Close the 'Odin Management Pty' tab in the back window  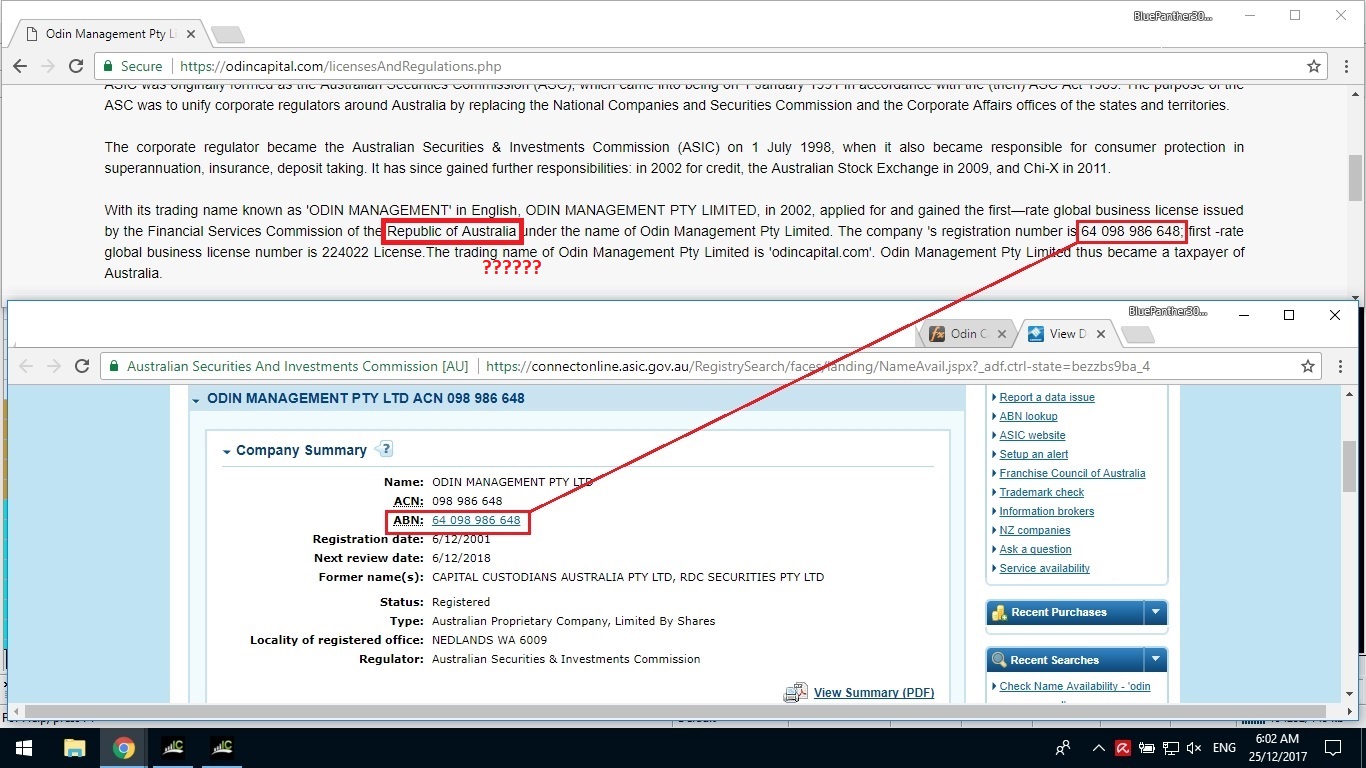coord(191,34)
